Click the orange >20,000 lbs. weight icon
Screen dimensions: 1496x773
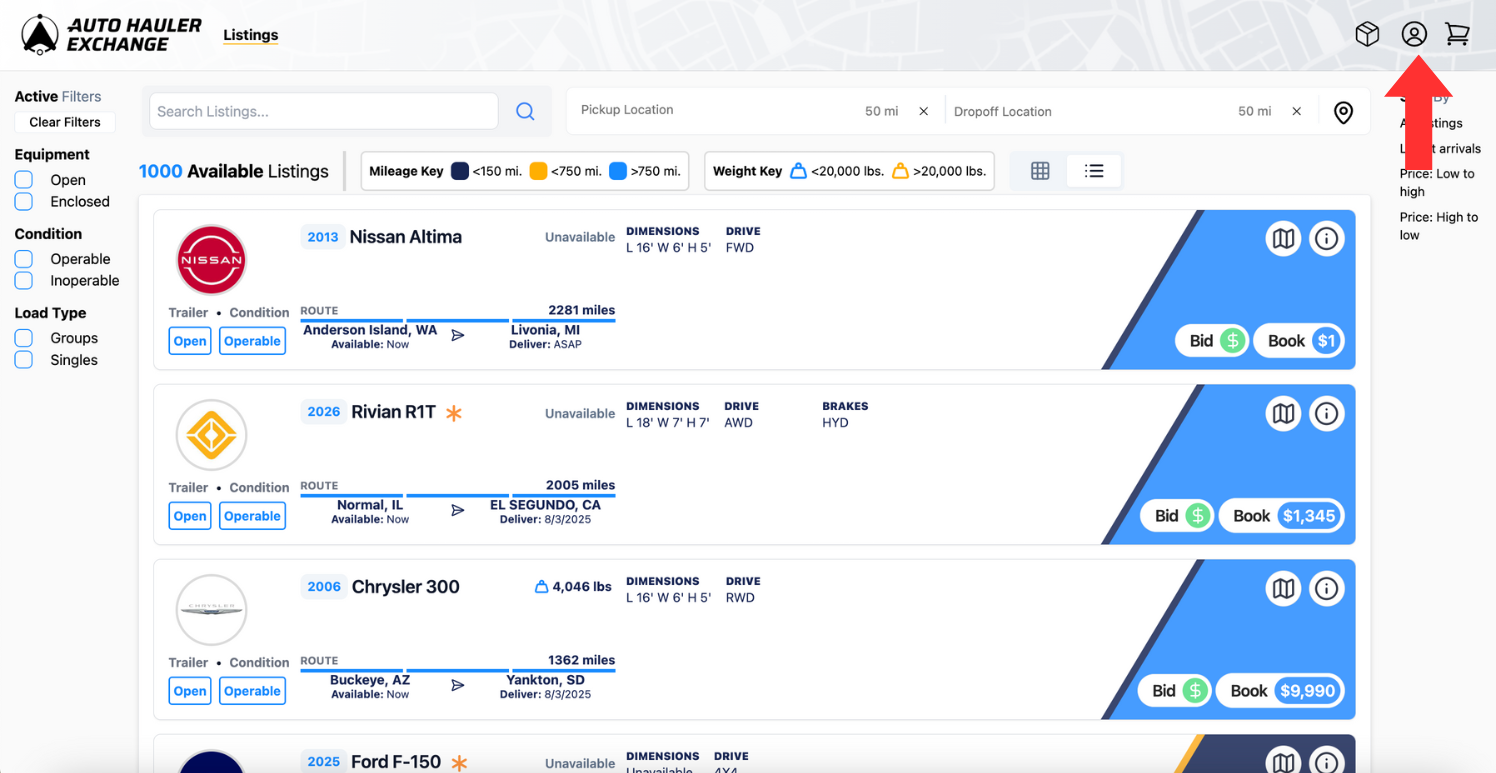click(x=900, y=171)
